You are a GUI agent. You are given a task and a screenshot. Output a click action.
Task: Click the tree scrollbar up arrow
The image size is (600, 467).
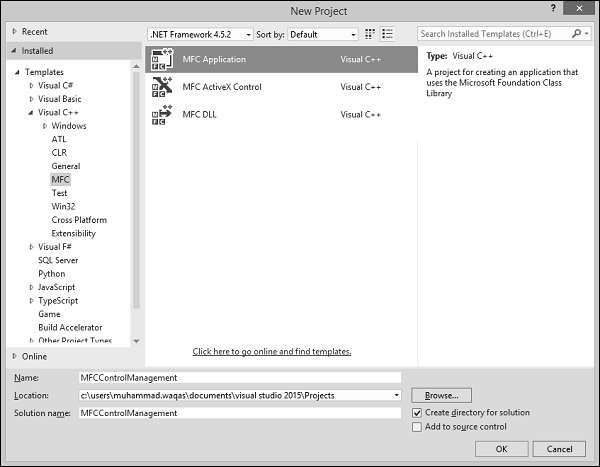click(x=136, y=67)
